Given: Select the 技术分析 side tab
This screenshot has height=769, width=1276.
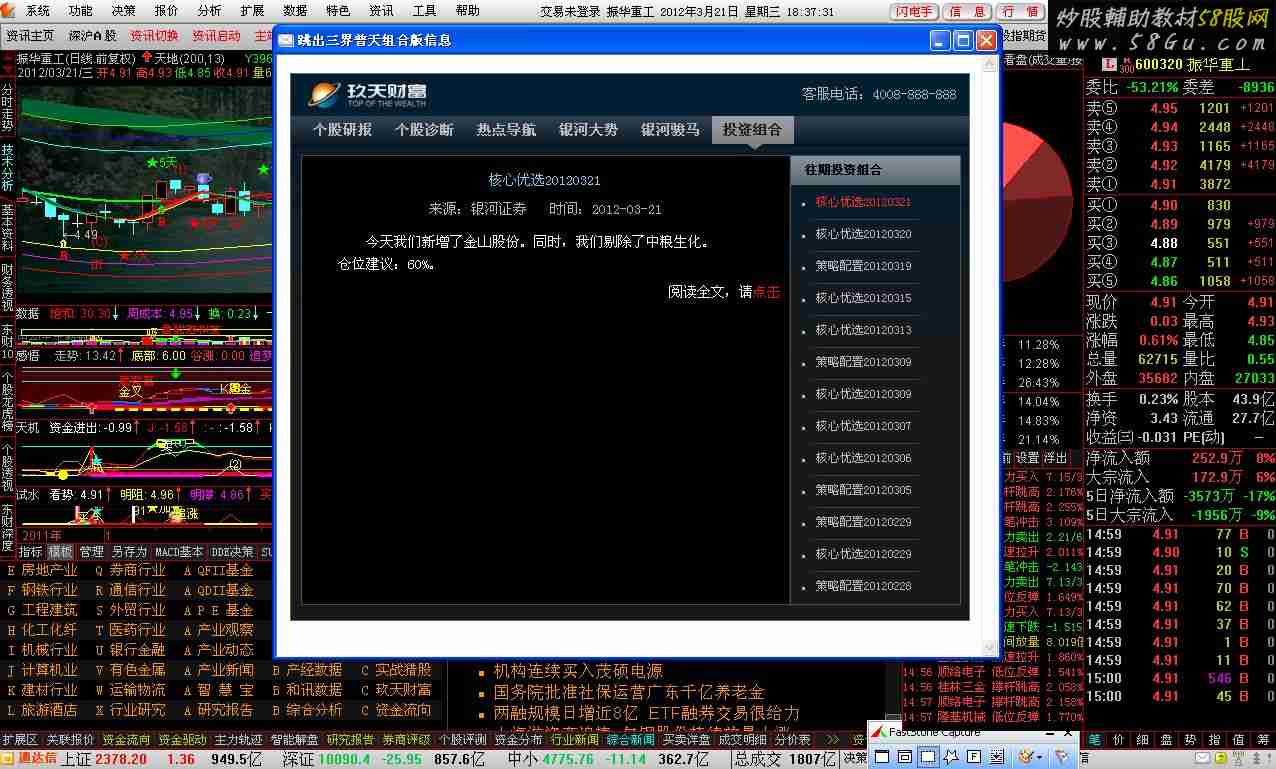Looking at the screenshot, I should pyautogui.click(x=7, y=166).
